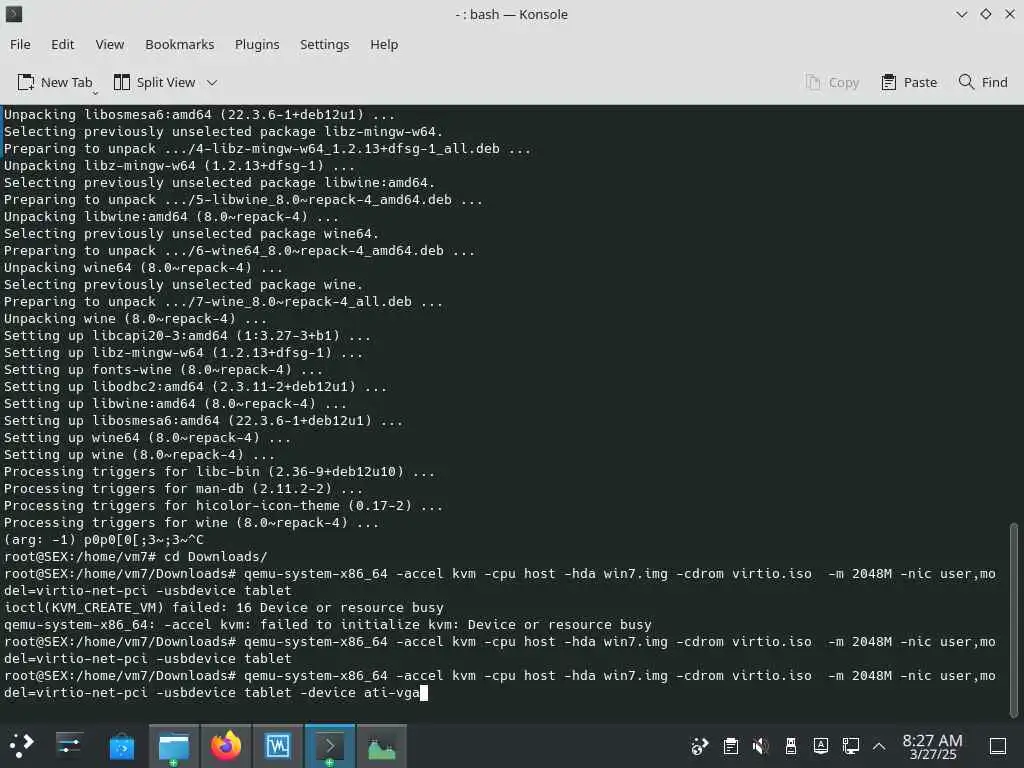
Task: Switch to the Firefox window
Action: [x=226, y=745]
